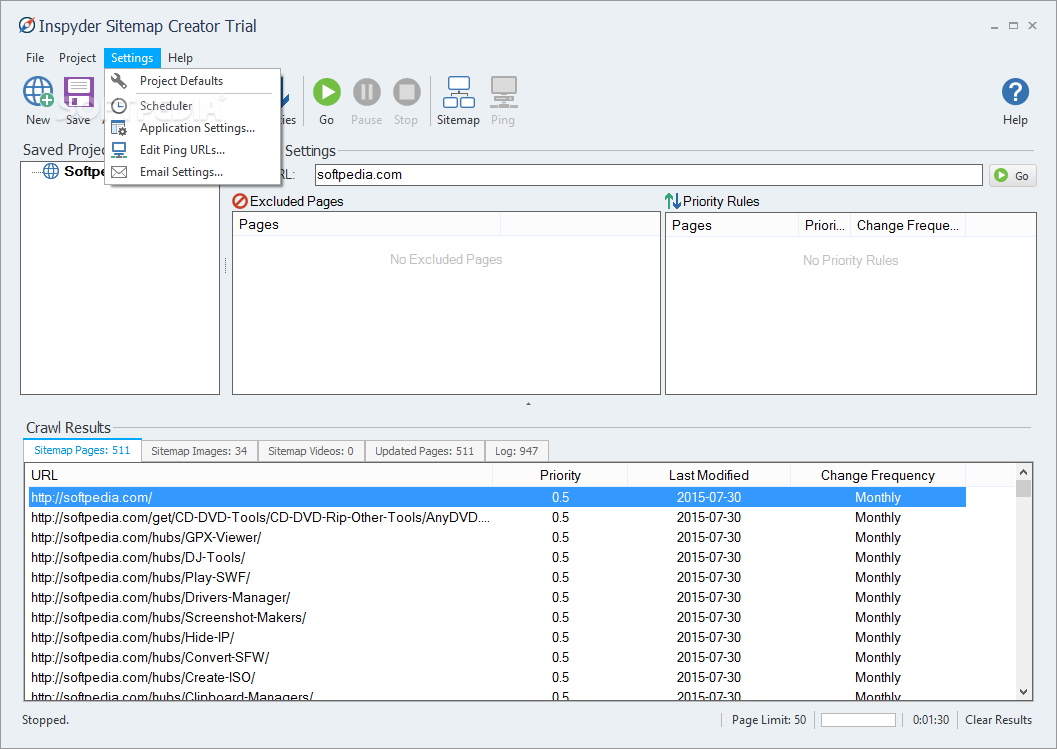The height and width of the screenshot is (749, 1057).
Task: Click the results scrollbar up arrow
Action: tap(1023, 472)
